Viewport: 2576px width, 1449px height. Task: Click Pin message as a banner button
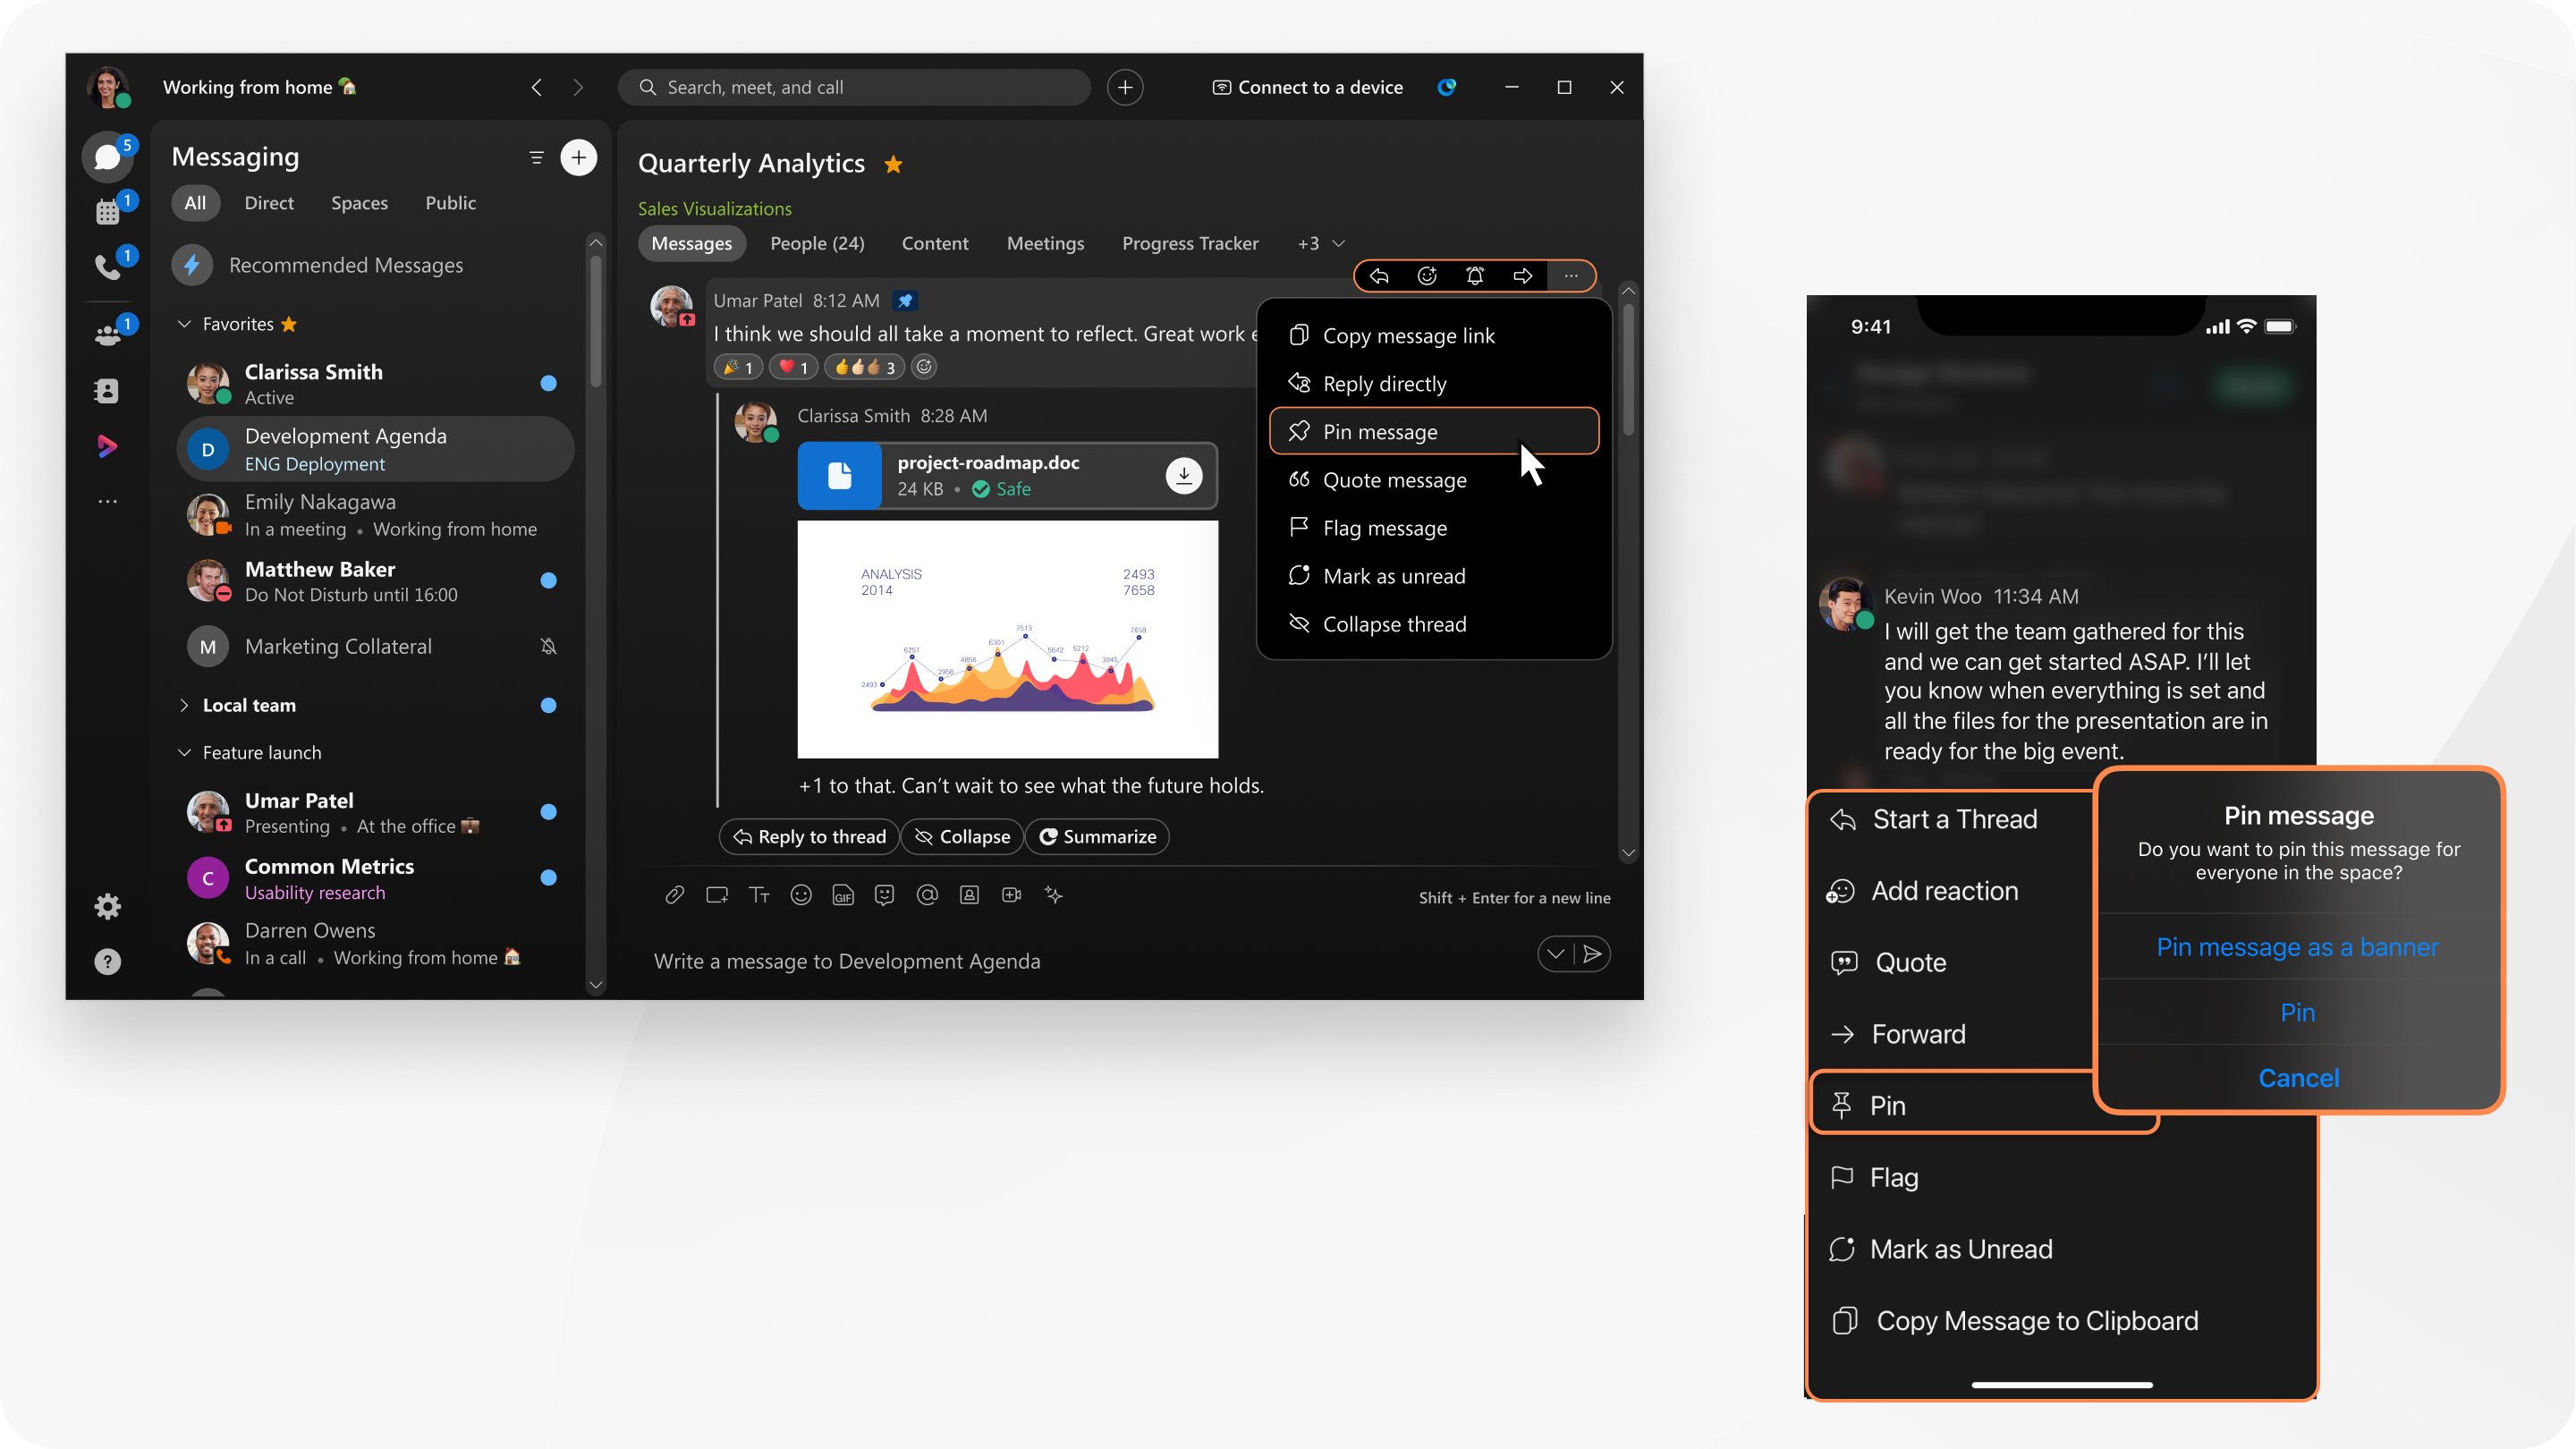tap(2296, 946)
